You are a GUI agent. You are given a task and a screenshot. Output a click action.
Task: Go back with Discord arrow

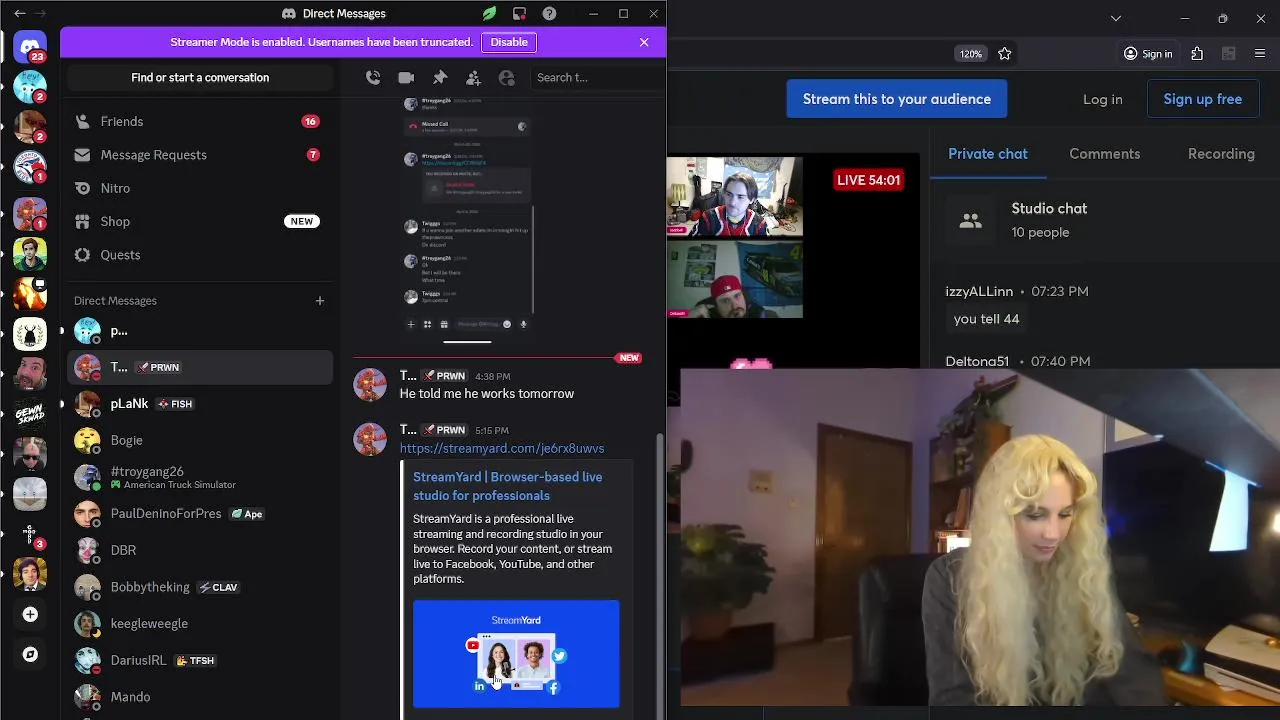point(20,14)
